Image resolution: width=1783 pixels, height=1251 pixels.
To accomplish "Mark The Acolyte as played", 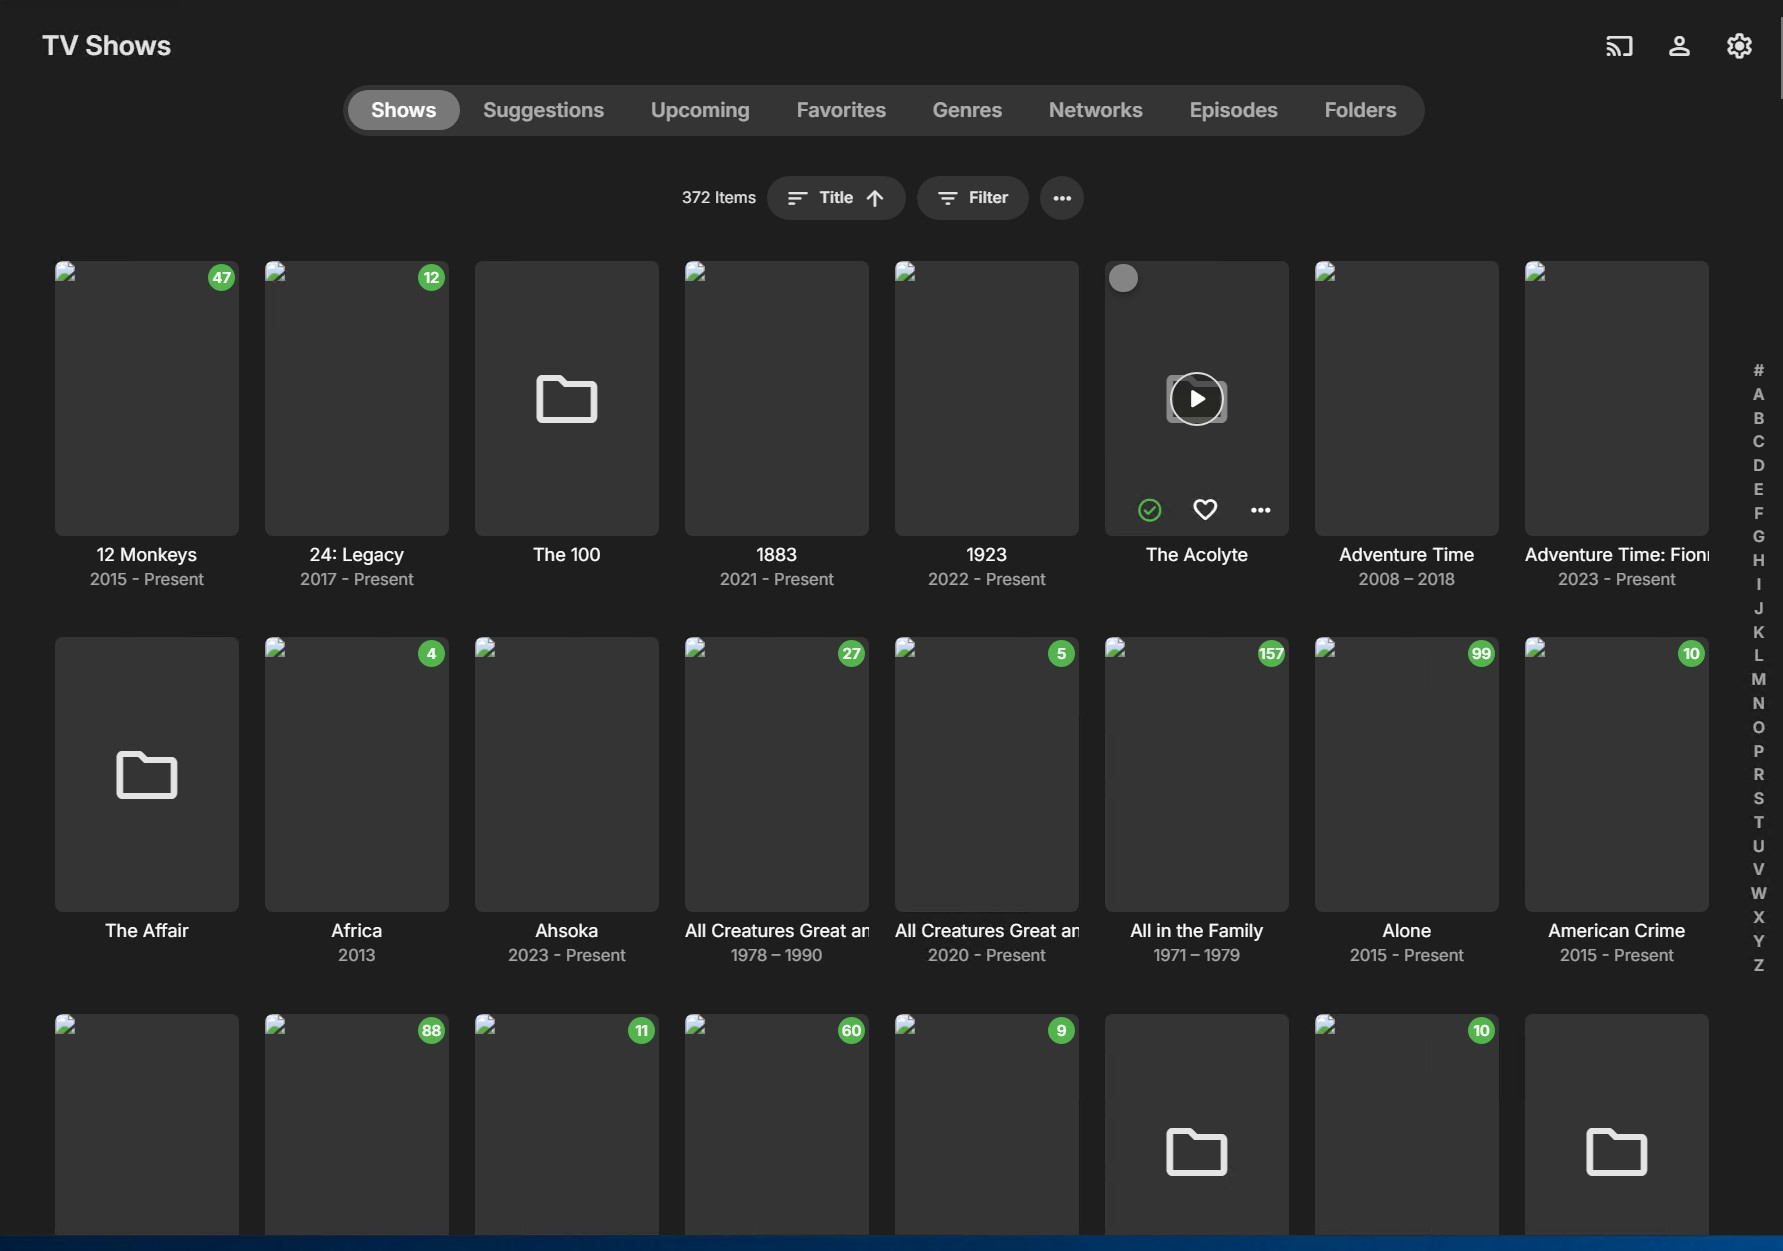I will [1150, 510].
